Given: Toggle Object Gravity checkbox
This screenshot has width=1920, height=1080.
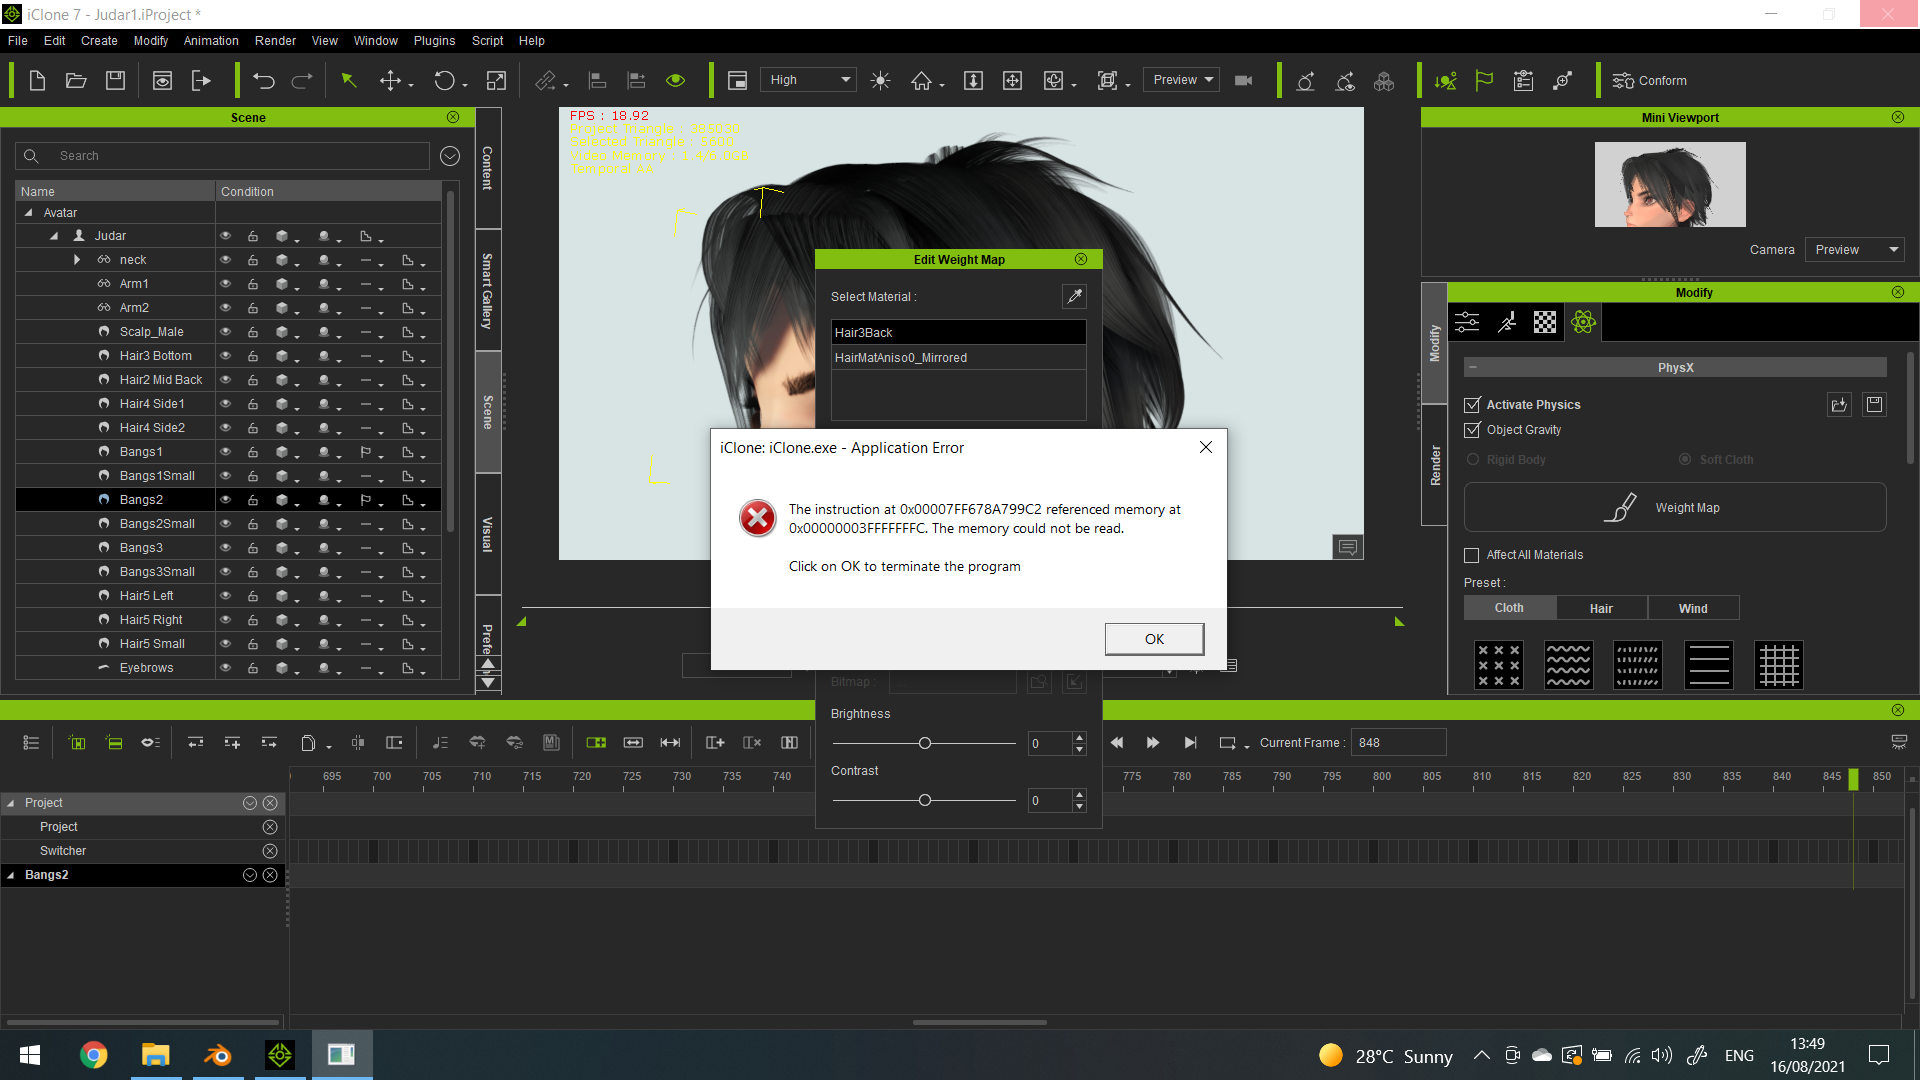Looking at the screenshot, I should point(1472,430).
